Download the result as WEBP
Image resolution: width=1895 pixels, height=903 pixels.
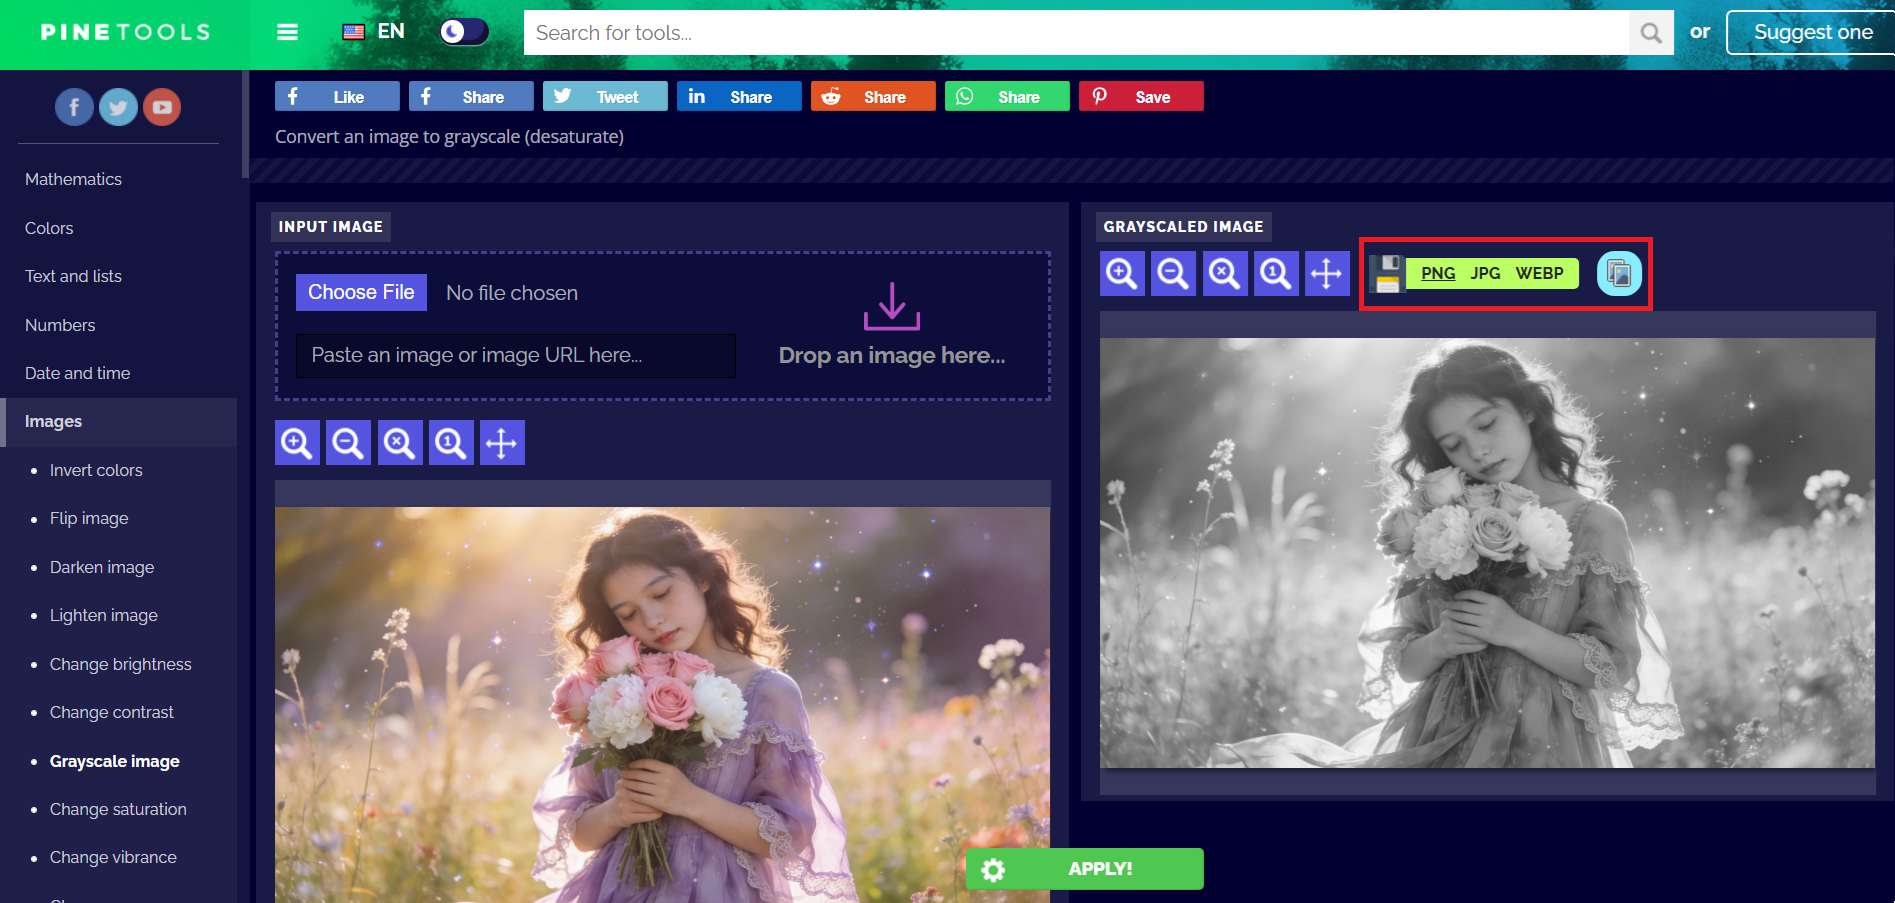coord(1539,273)
